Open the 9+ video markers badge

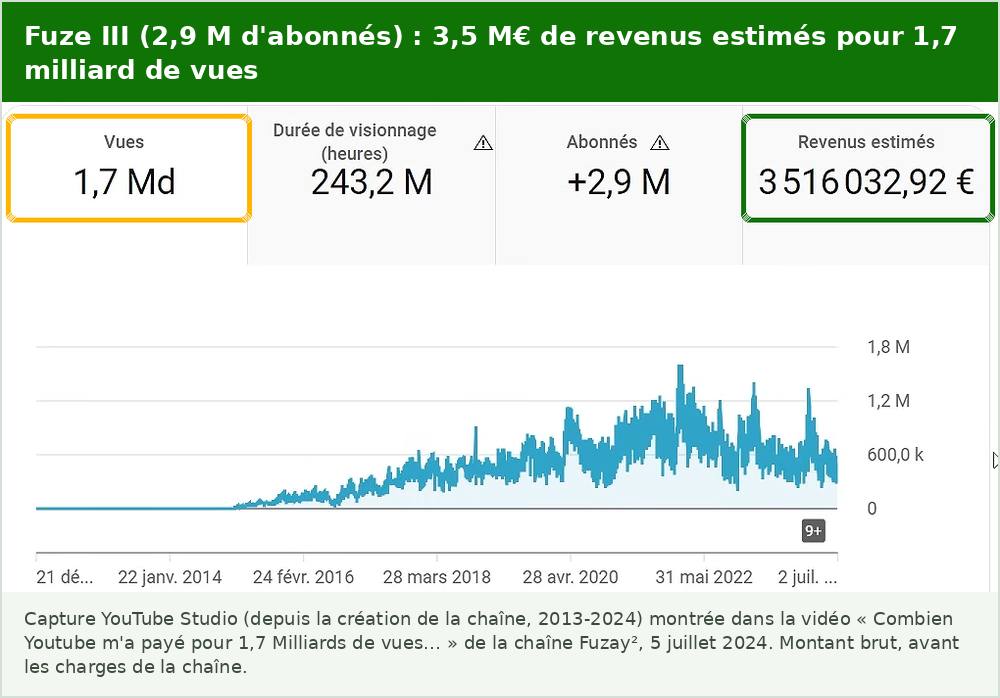click(813, 531)
